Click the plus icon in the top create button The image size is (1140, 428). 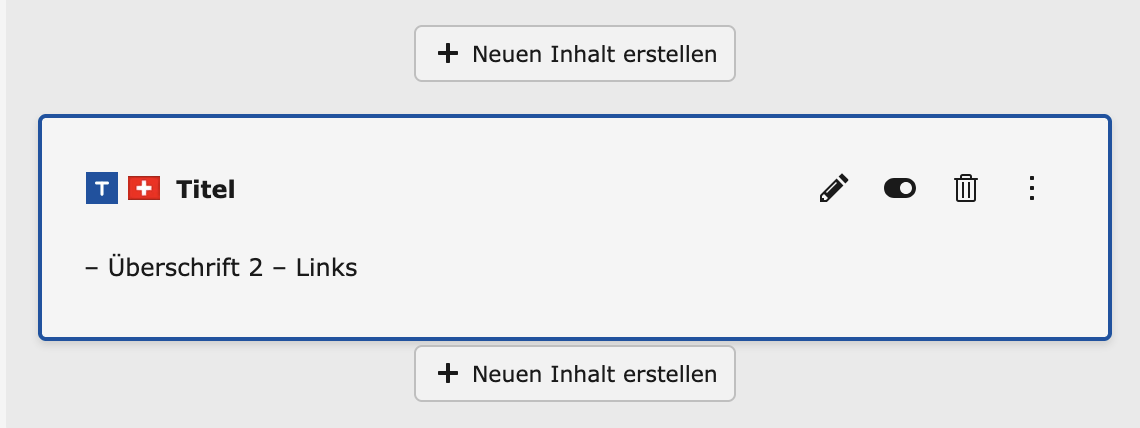click(448, 53)
